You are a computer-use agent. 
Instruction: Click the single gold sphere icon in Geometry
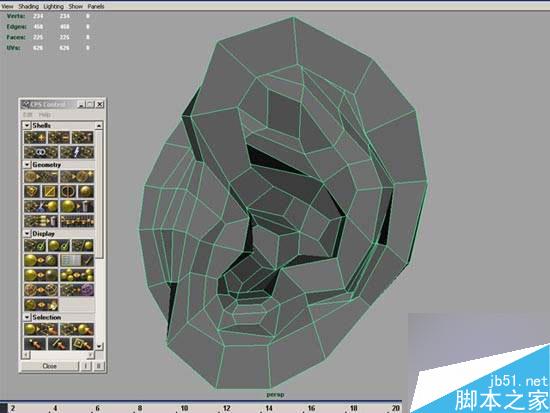[86, 192]
